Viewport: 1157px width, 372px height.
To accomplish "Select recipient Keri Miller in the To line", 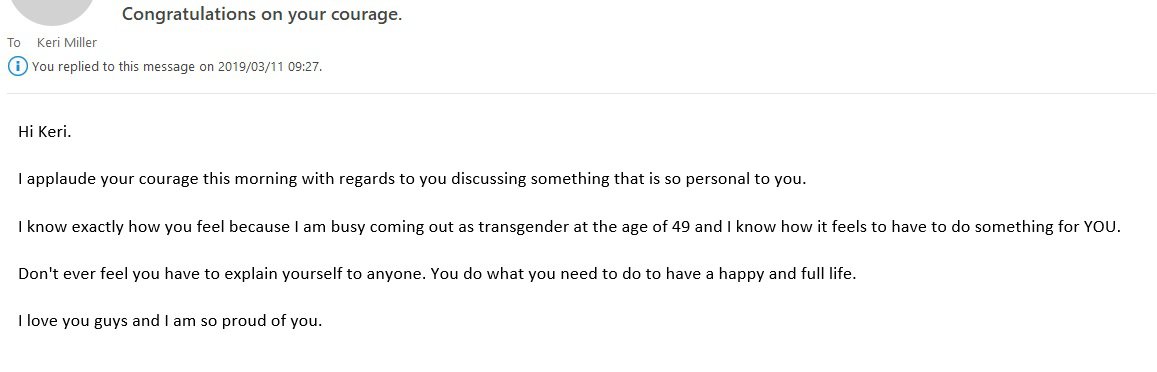I will [x=66, y=43].
